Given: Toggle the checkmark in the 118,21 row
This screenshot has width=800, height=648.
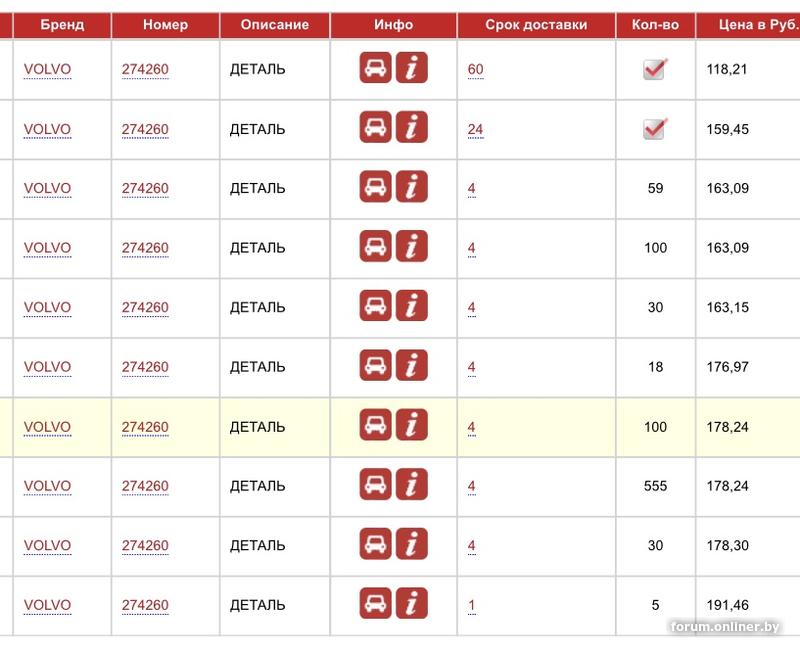Looking at the screenshot, I should pyautogui.click(x=655, y=69).
